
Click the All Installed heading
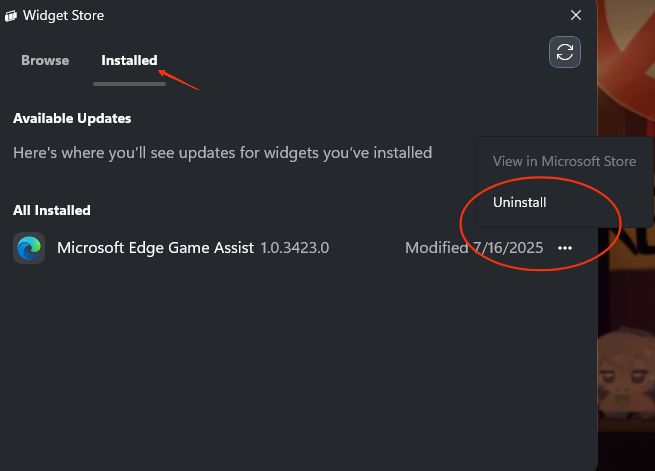click(x=52, y=210)
